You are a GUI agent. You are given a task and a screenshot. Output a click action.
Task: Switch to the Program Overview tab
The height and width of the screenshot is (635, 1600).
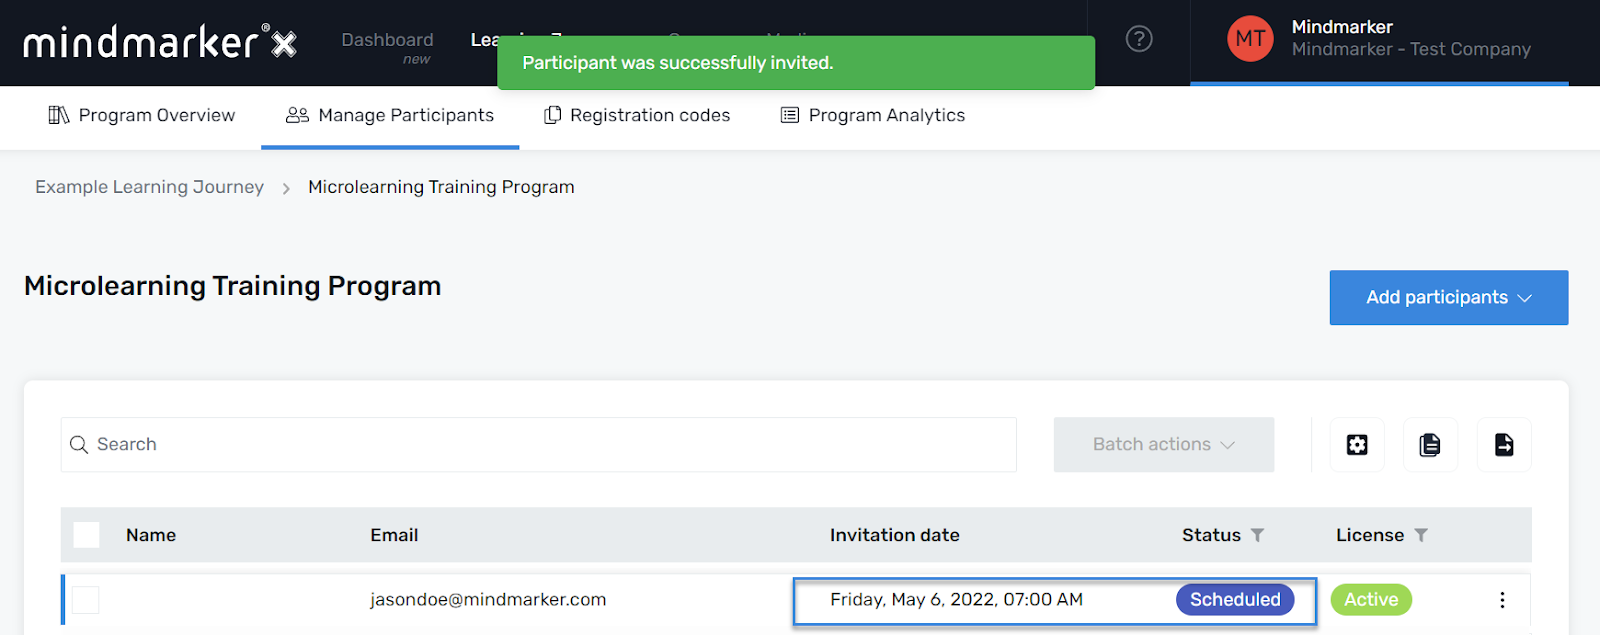(x=142, y=116)
